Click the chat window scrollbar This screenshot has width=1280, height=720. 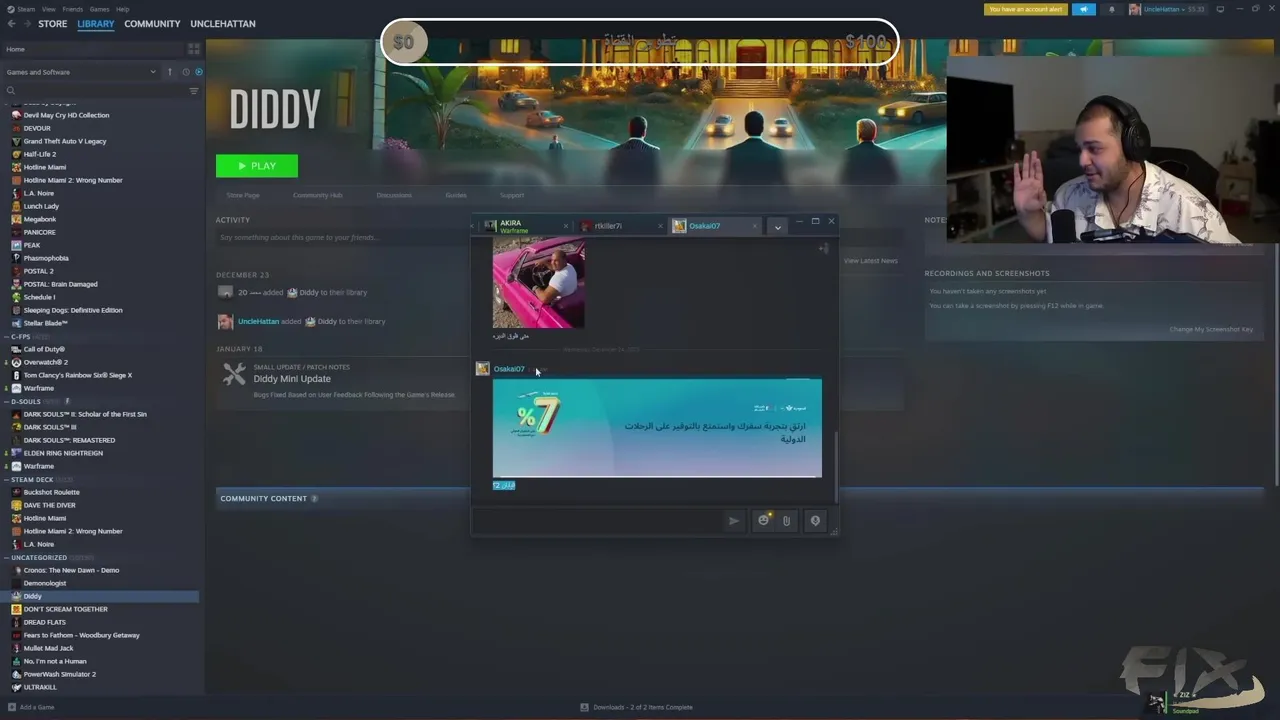(835, 468)
